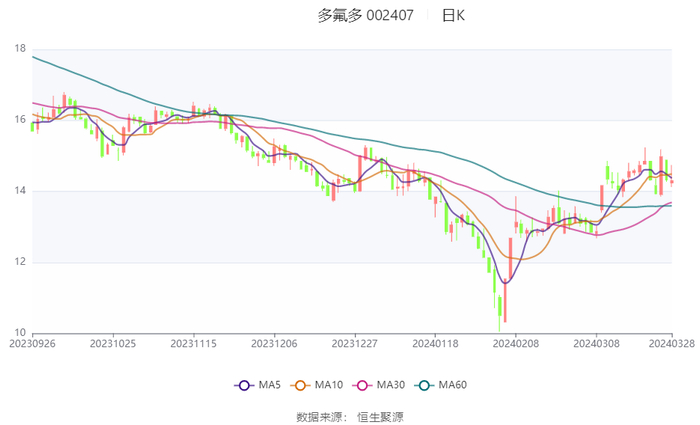This screenshot has height=425, width=700.
Task: Select the 20231025 date label
Action: [x=113, y=343]
